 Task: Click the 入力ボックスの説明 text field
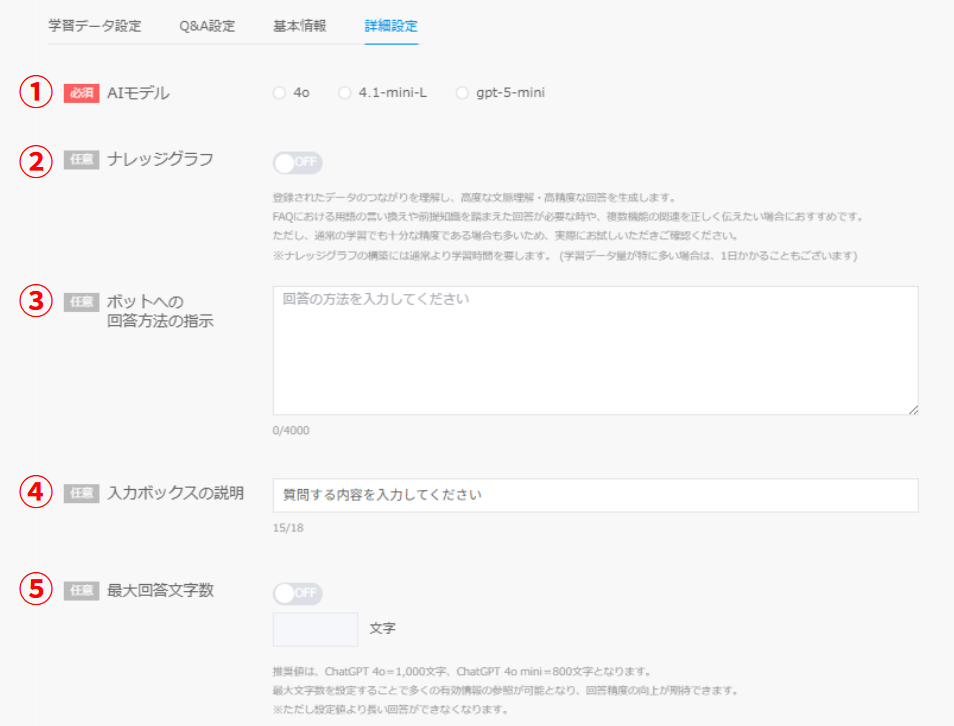pos(595,495)
